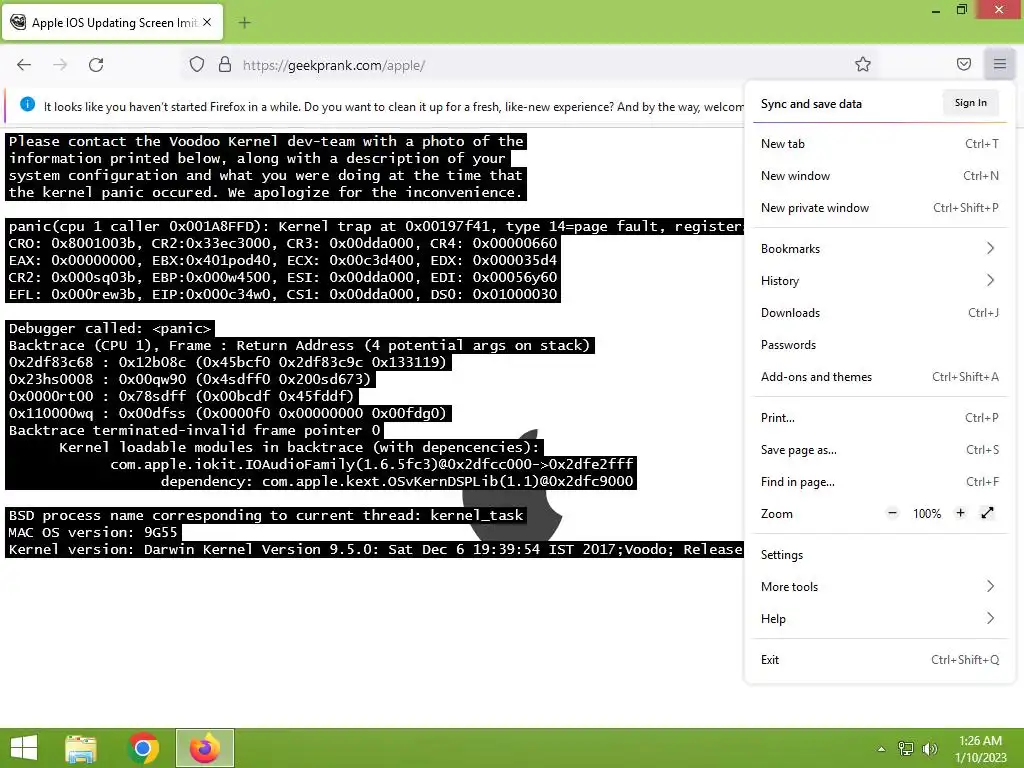This screenshot has height=768, width=1024.
Task: Expand the More tools submenu
Action: [880, 587]
